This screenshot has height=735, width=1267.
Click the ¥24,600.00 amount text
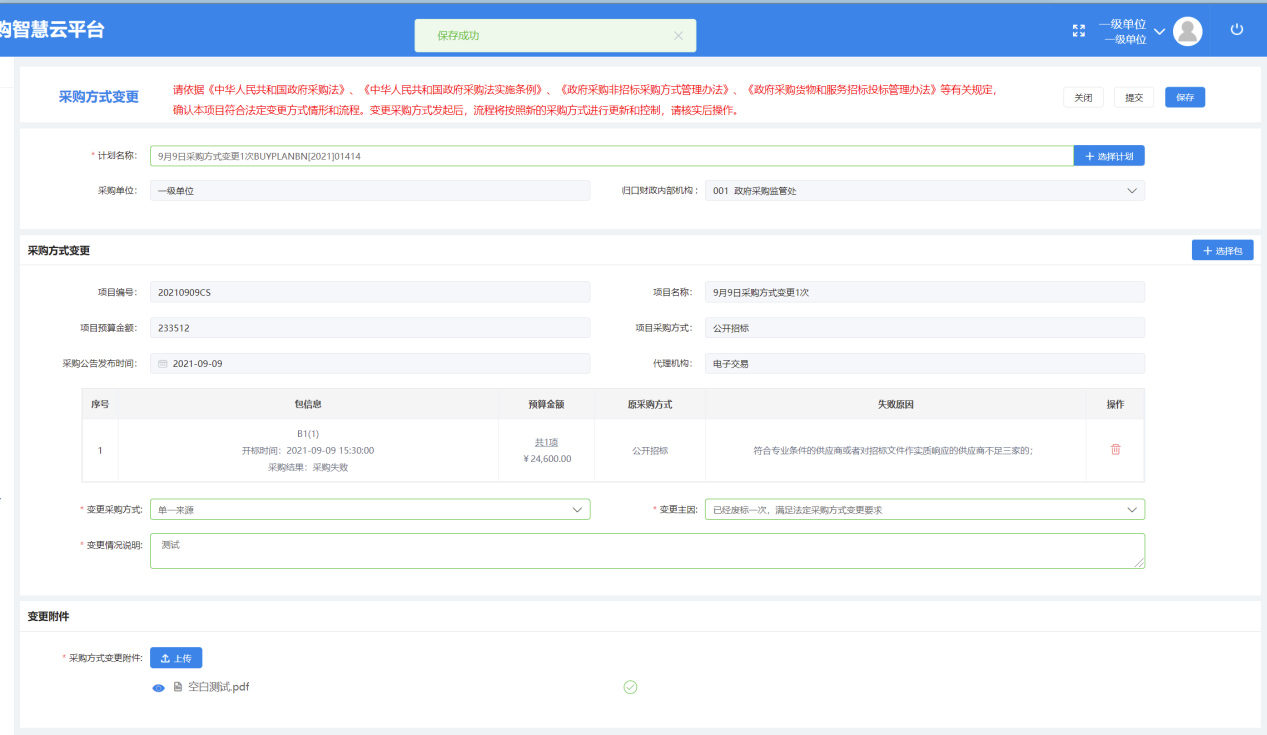(547, 459)
